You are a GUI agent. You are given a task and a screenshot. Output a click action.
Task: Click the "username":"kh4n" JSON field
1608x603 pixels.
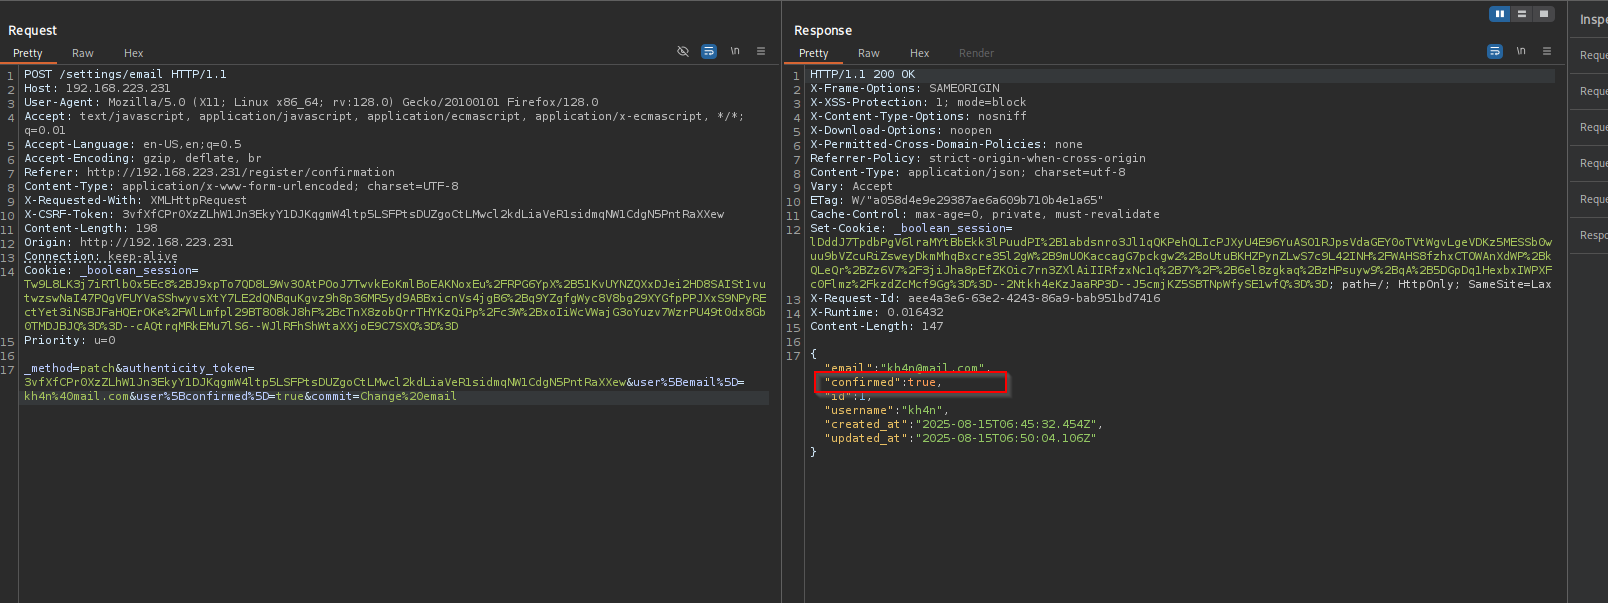[886, 410]
